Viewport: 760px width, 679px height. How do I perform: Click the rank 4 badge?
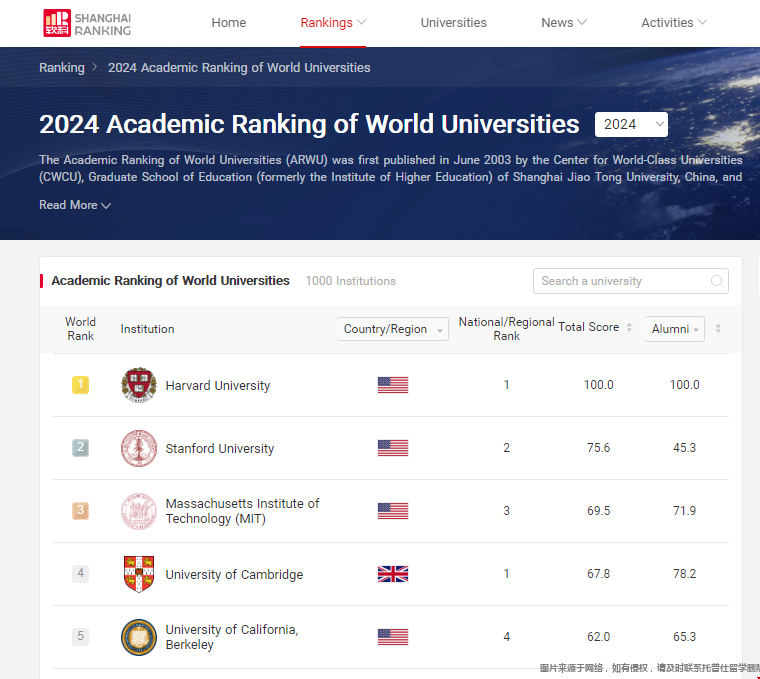(80, 573)
